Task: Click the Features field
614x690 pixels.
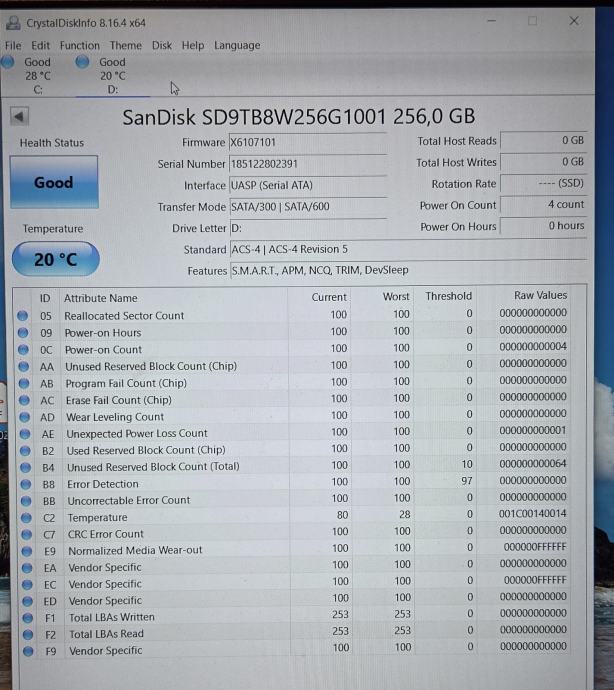Action: point(408,270)
